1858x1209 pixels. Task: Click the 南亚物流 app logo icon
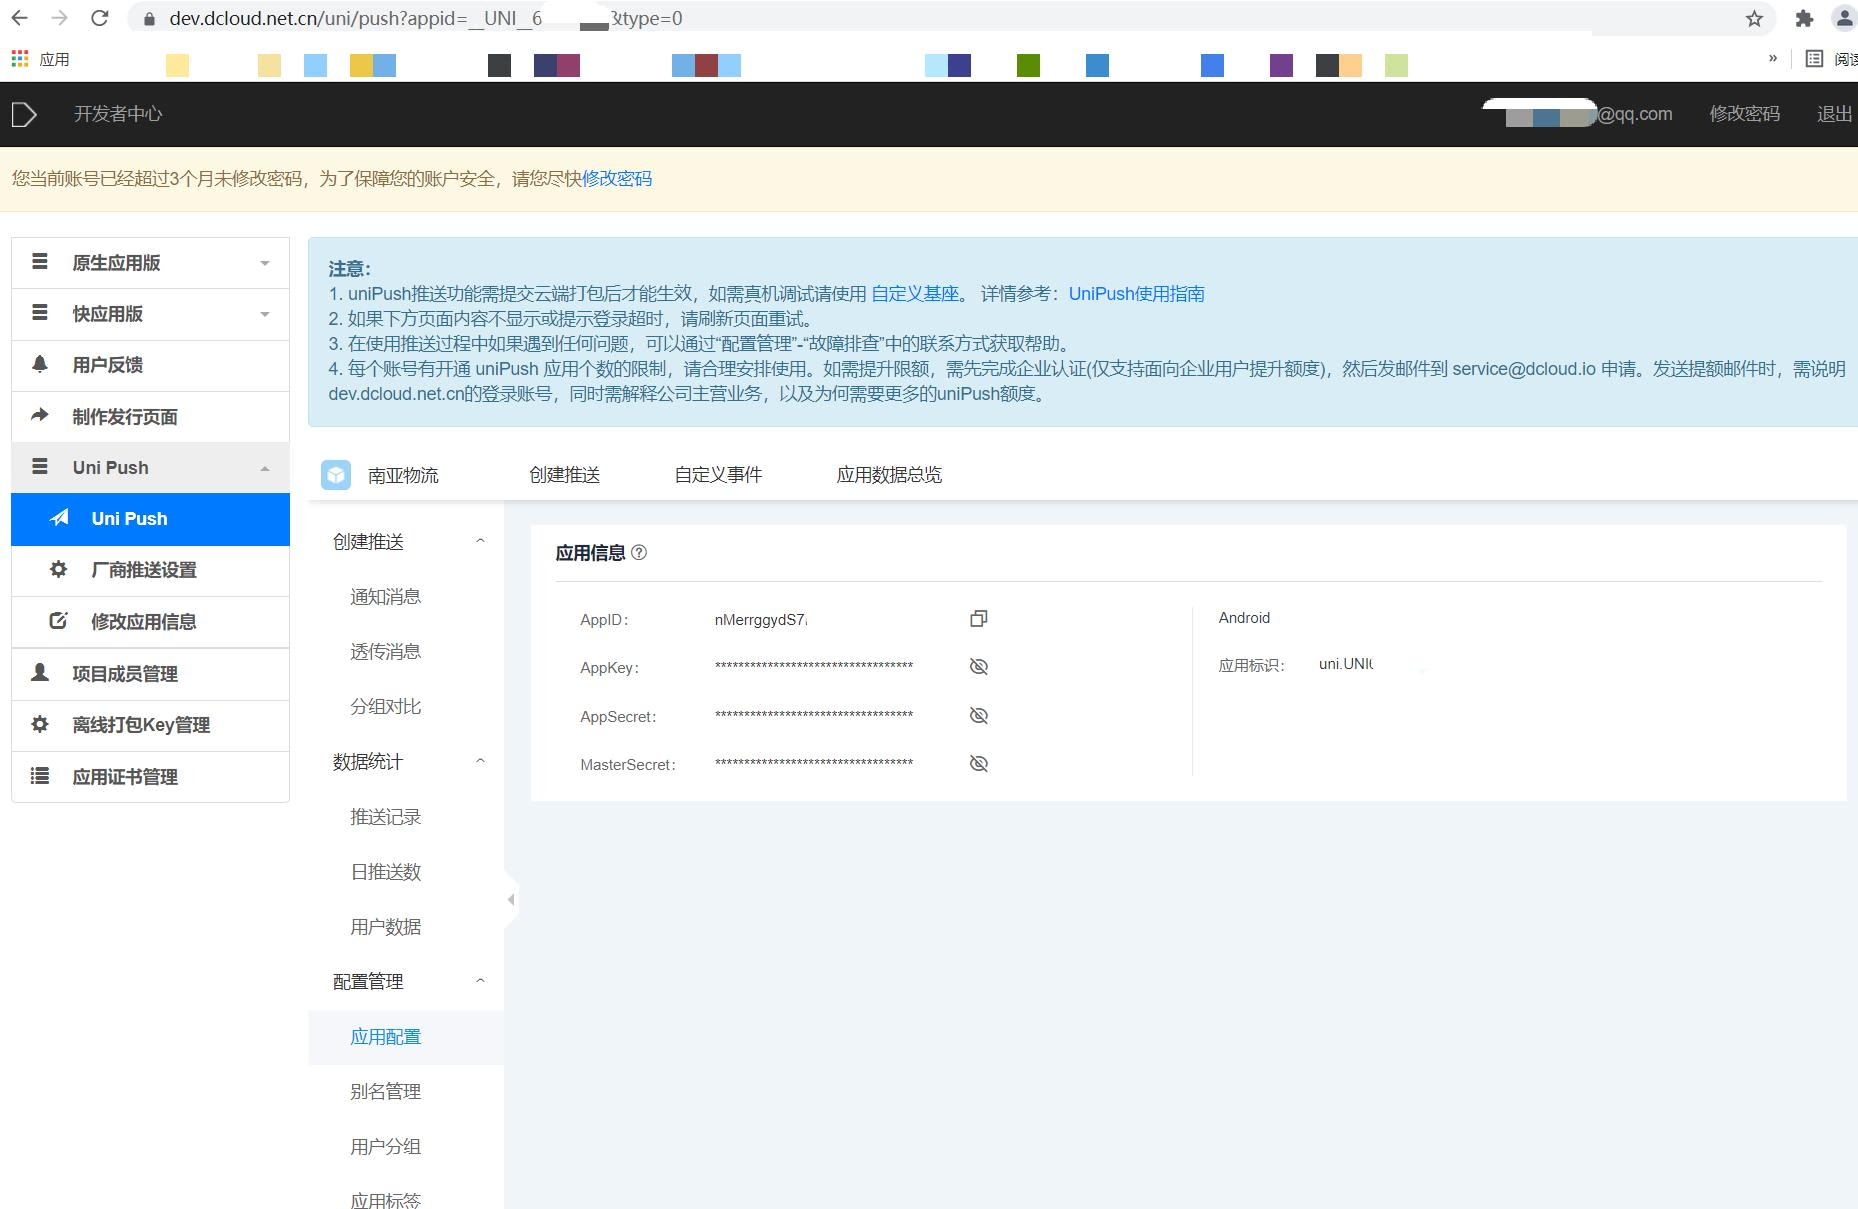[x=336, y=475]
